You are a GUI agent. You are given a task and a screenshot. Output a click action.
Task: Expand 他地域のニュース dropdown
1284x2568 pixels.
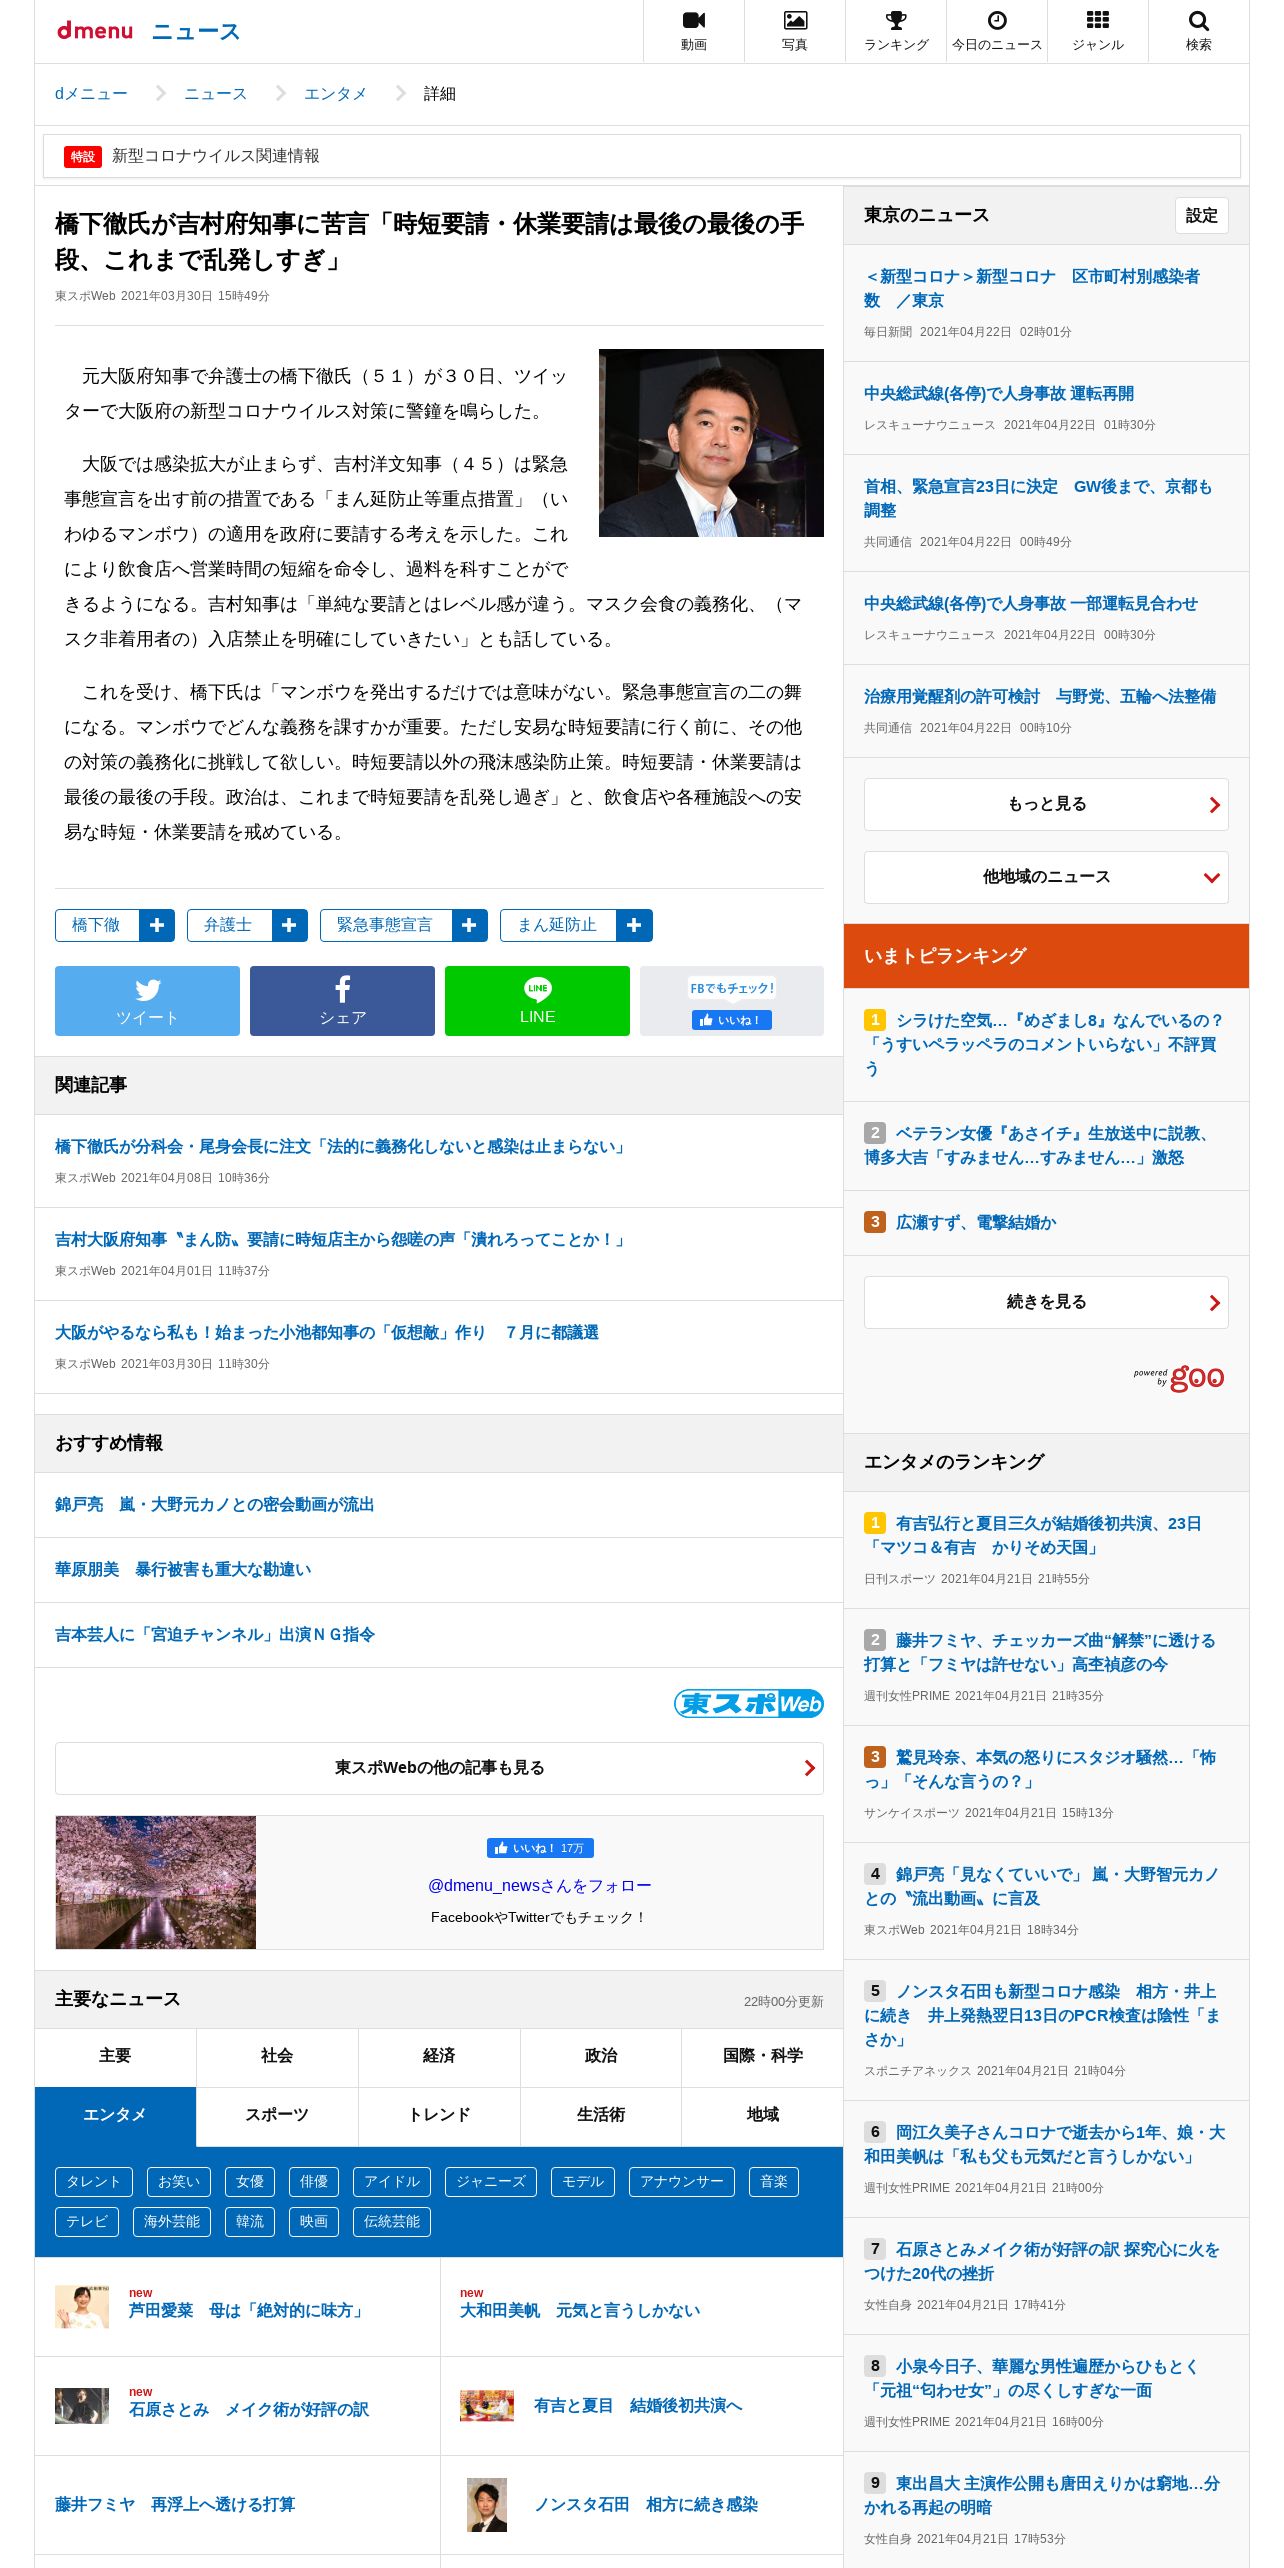pos(1046,877)
